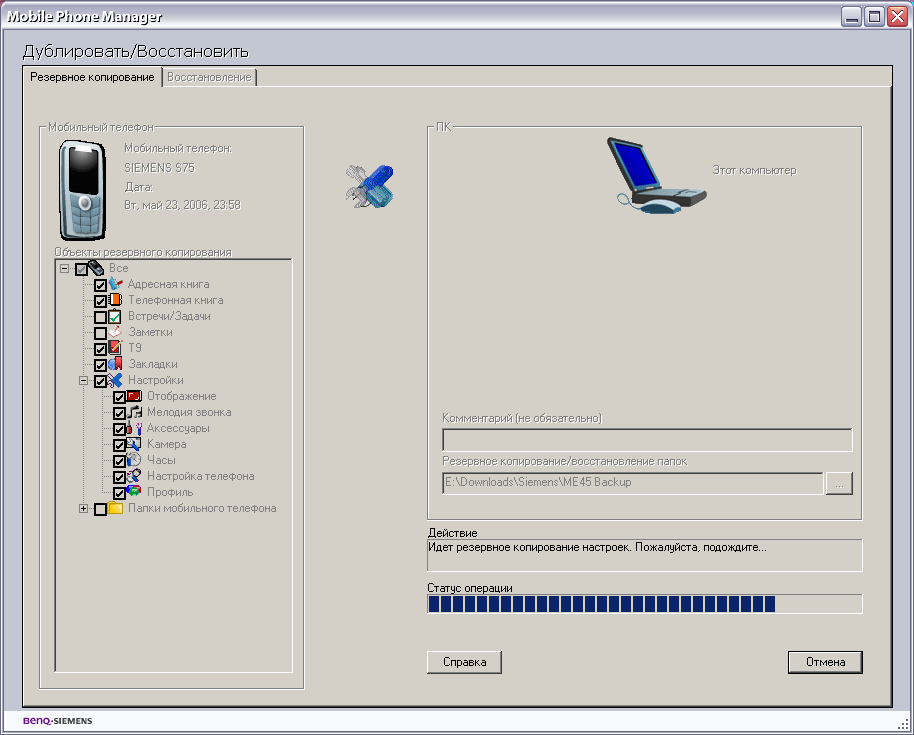The image size is (914, 735).
Task: Select the Адресная книга tree label
Action: (168, 284)
